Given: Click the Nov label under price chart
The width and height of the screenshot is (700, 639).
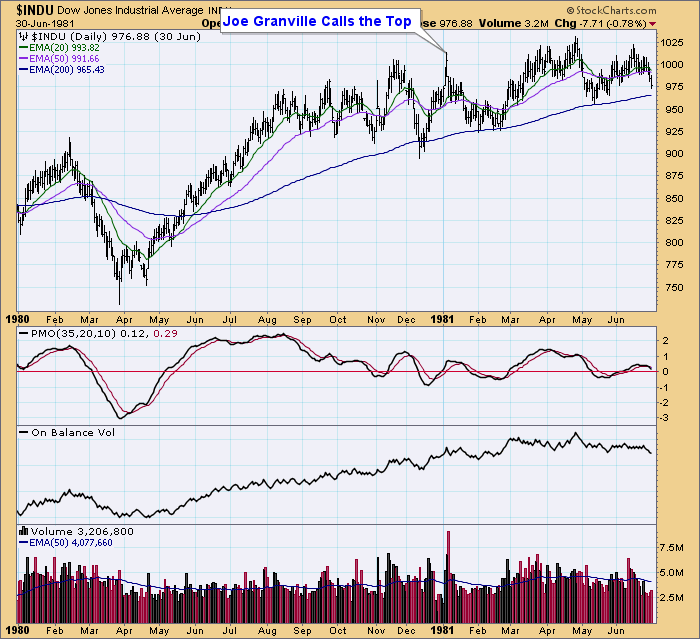Looking at the screenshot, I should (376, 320).
